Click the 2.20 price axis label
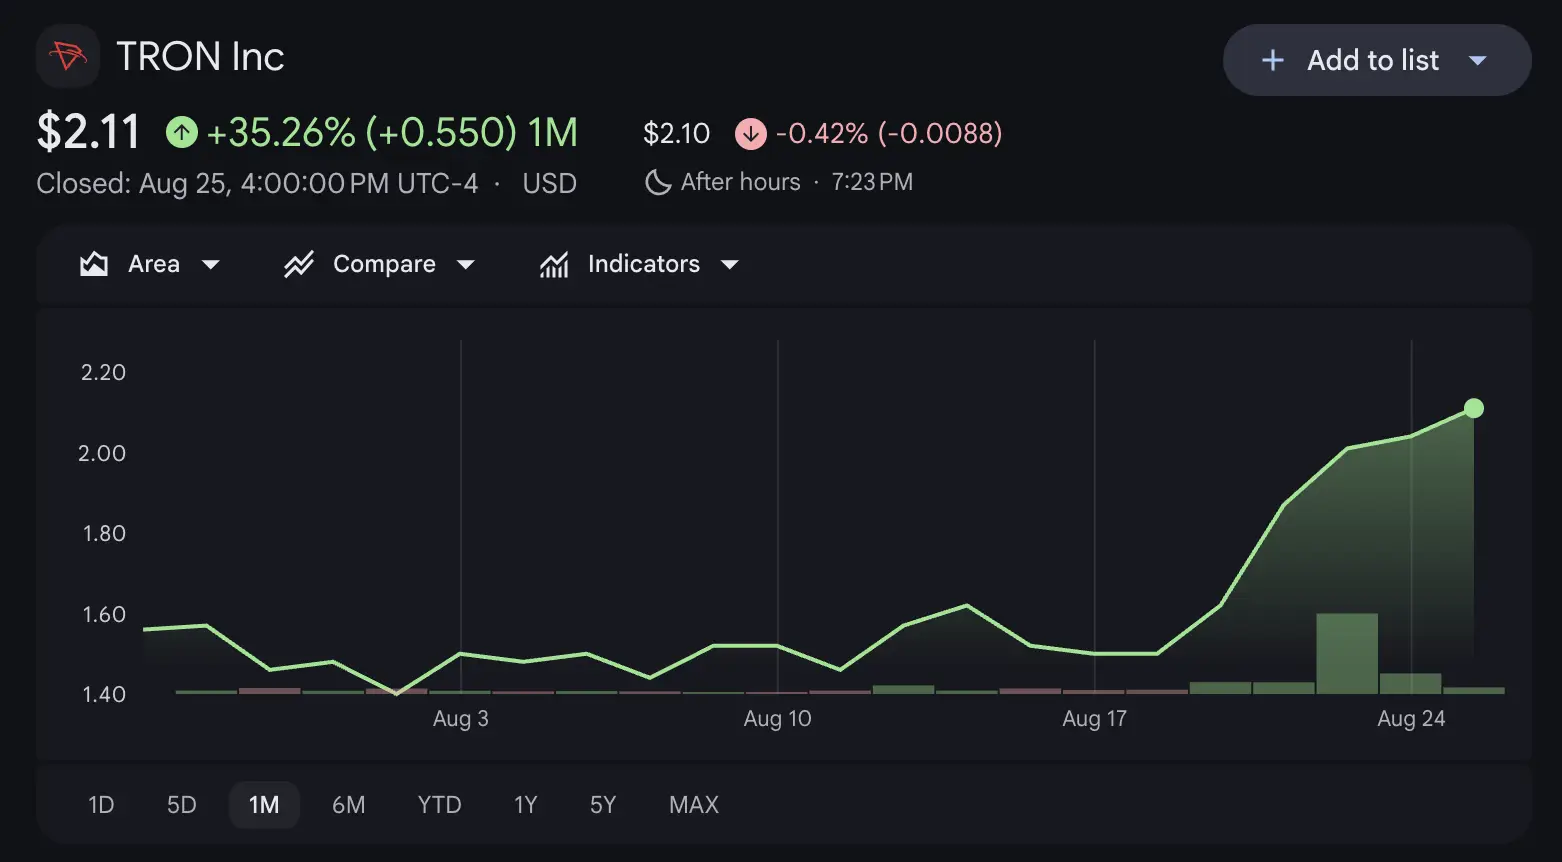 pos(103,373)
